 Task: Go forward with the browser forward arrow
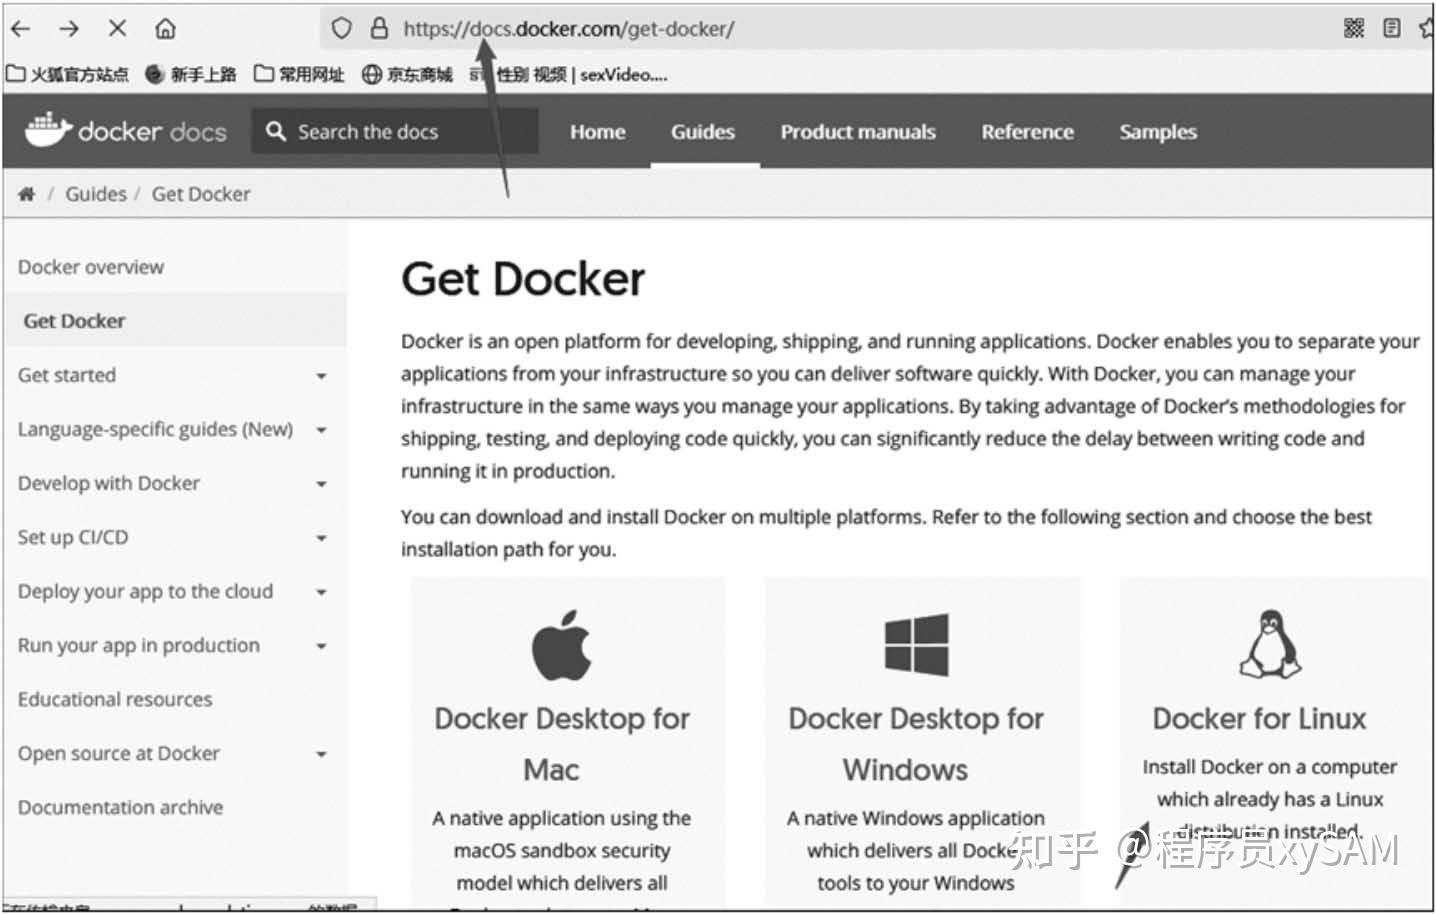click(x=69, y=29)
